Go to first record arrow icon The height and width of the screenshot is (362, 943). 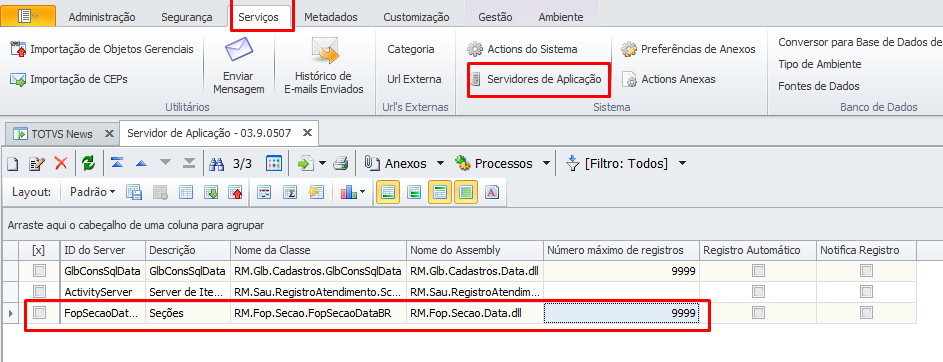click(x=117, y=163)
